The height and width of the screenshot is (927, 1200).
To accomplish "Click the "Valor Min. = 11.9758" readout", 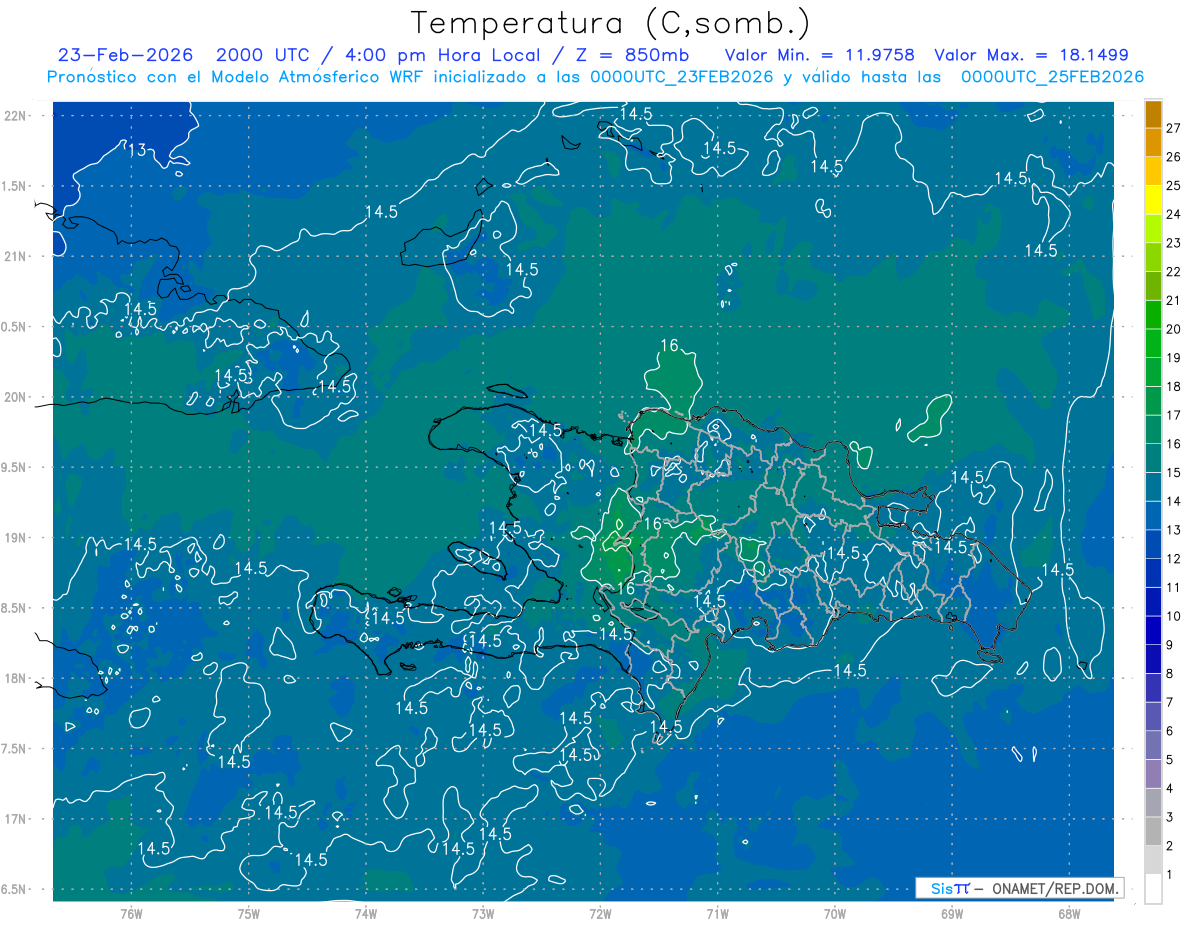I will point(819,55).
